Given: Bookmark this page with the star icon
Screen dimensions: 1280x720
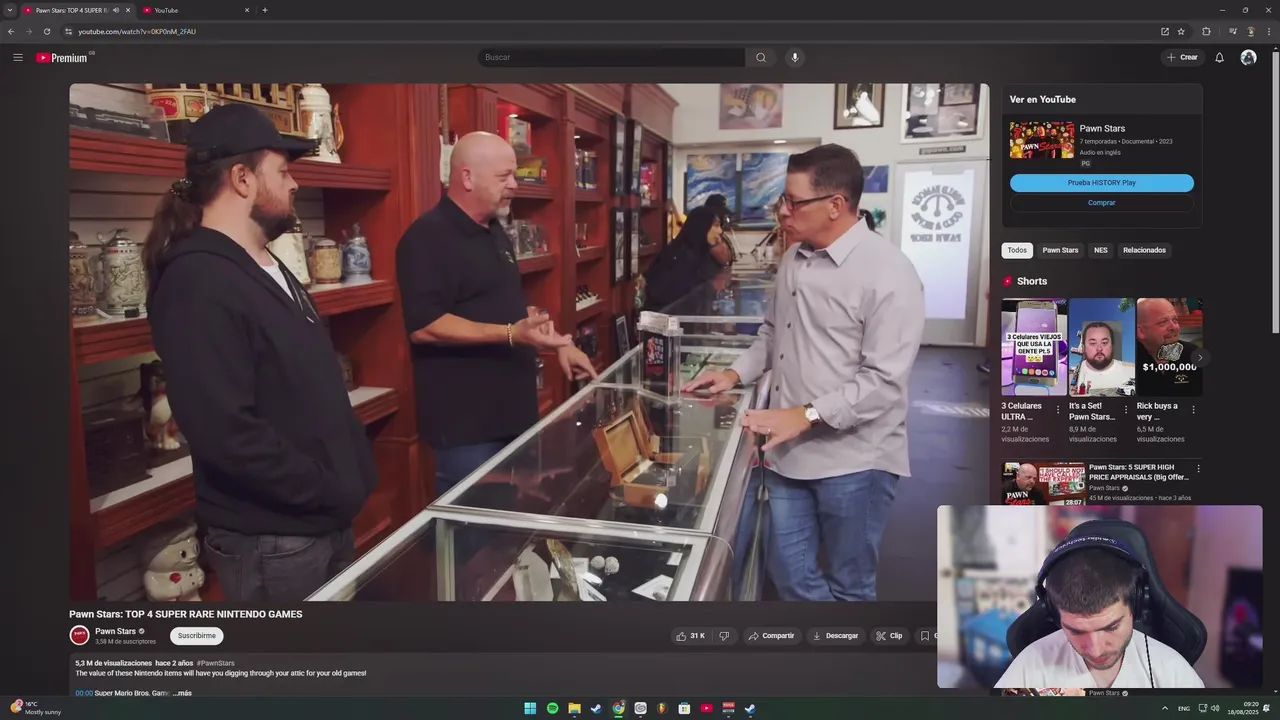Looking at the screenshot, I should tap(1181, 31).
